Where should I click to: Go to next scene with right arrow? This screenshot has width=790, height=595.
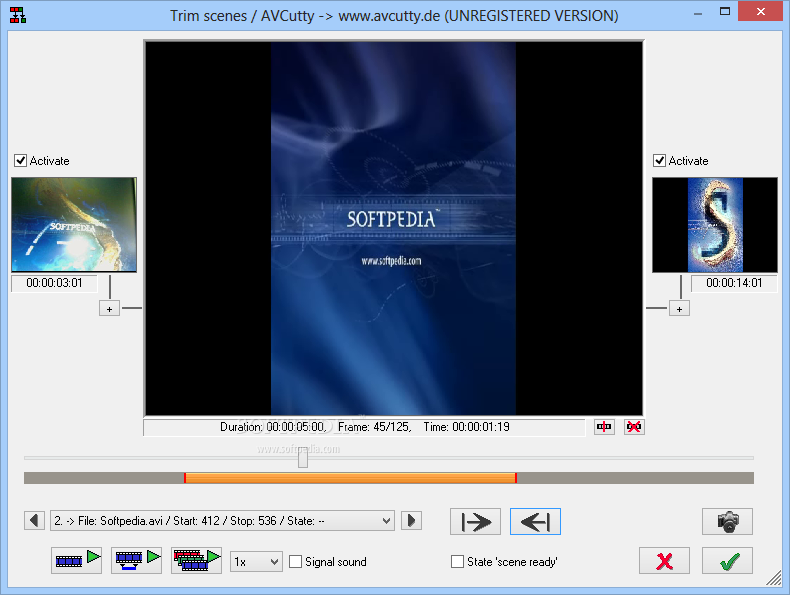411,520
